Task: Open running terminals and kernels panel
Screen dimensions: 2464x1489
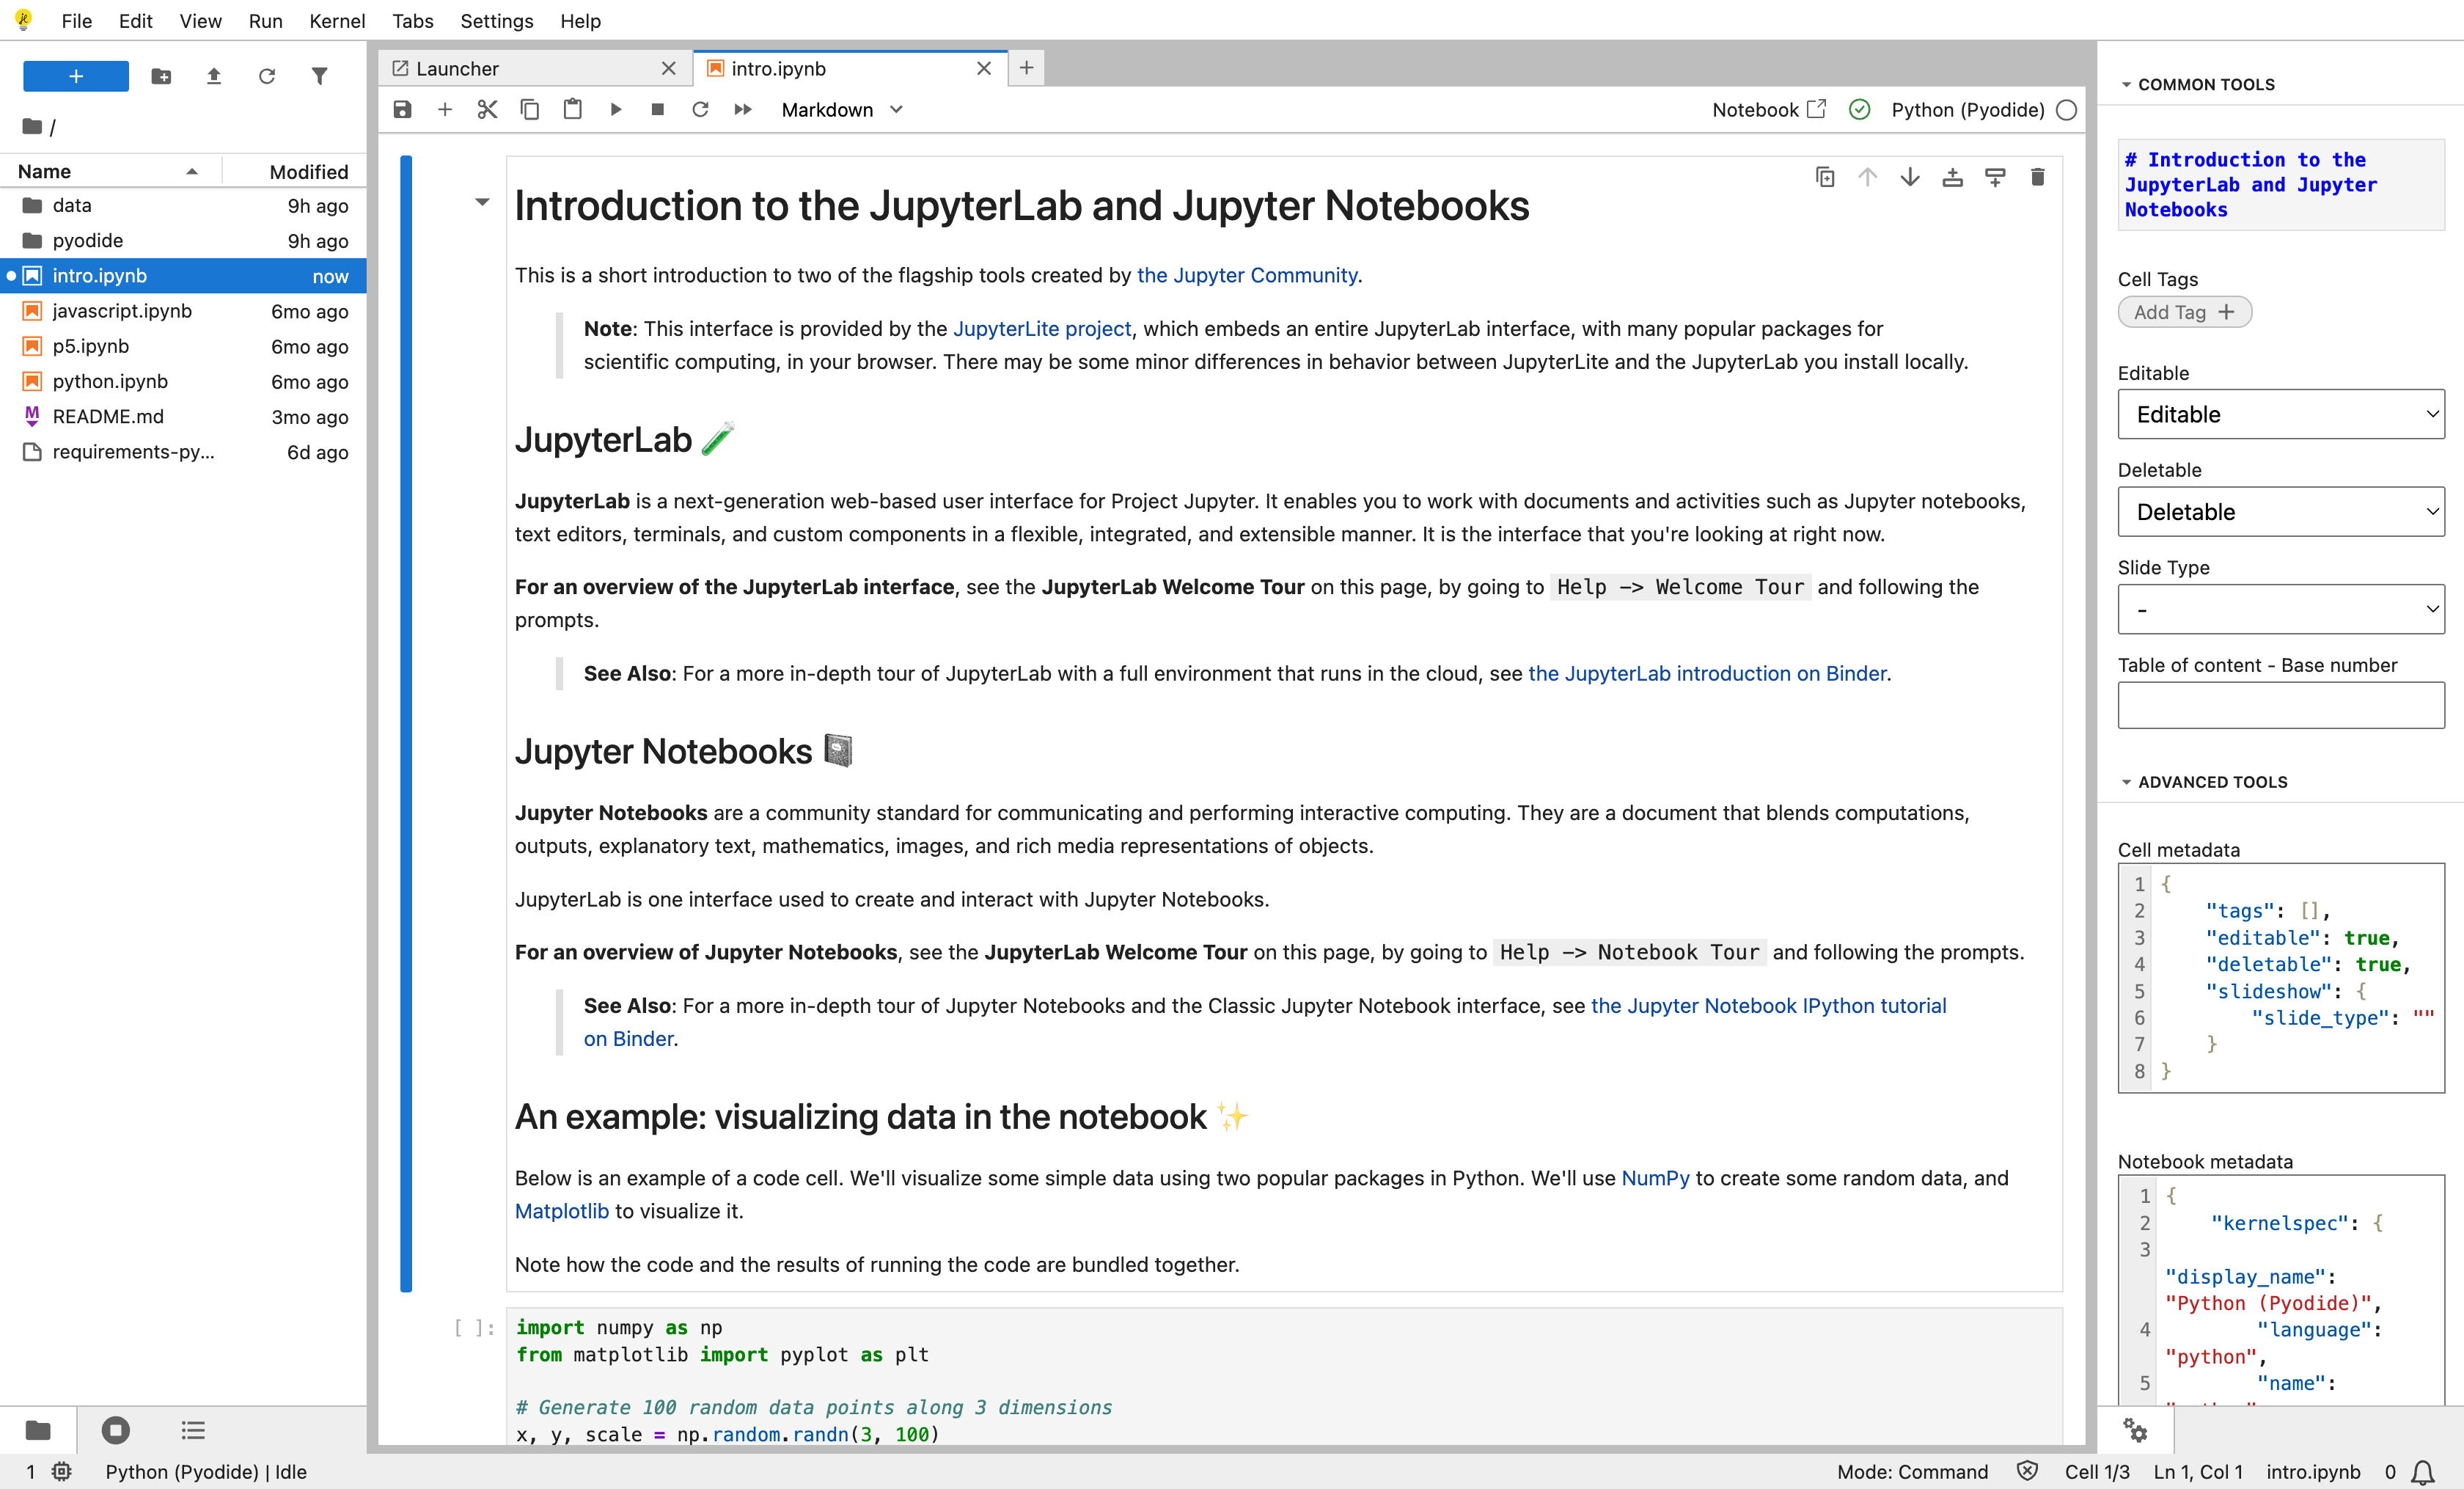Action: coord(116,1429)
